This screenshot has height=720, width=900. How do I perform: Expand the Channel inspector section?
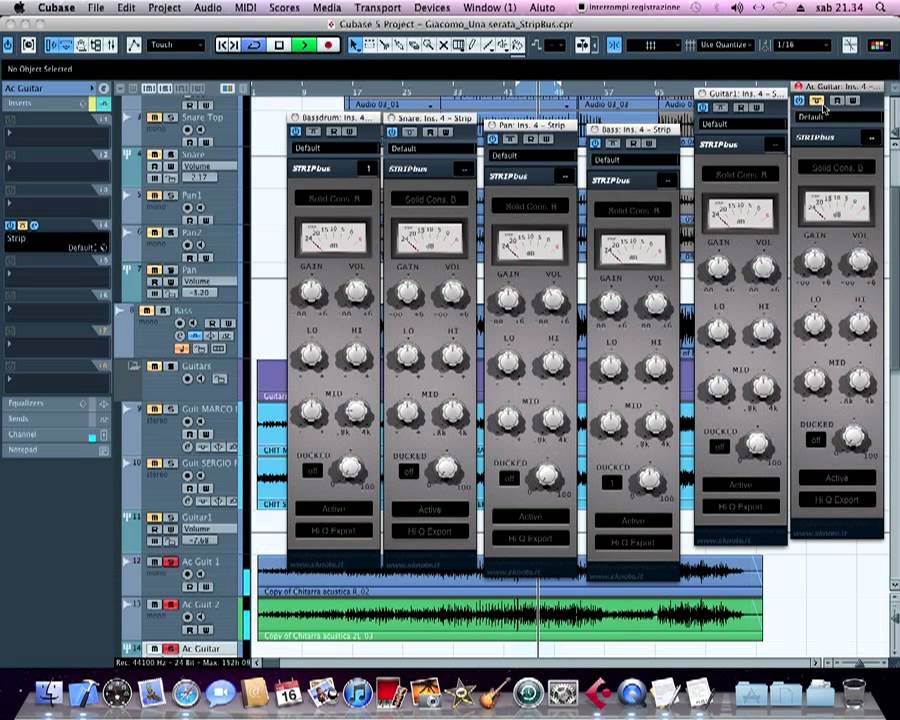[56, 435]
